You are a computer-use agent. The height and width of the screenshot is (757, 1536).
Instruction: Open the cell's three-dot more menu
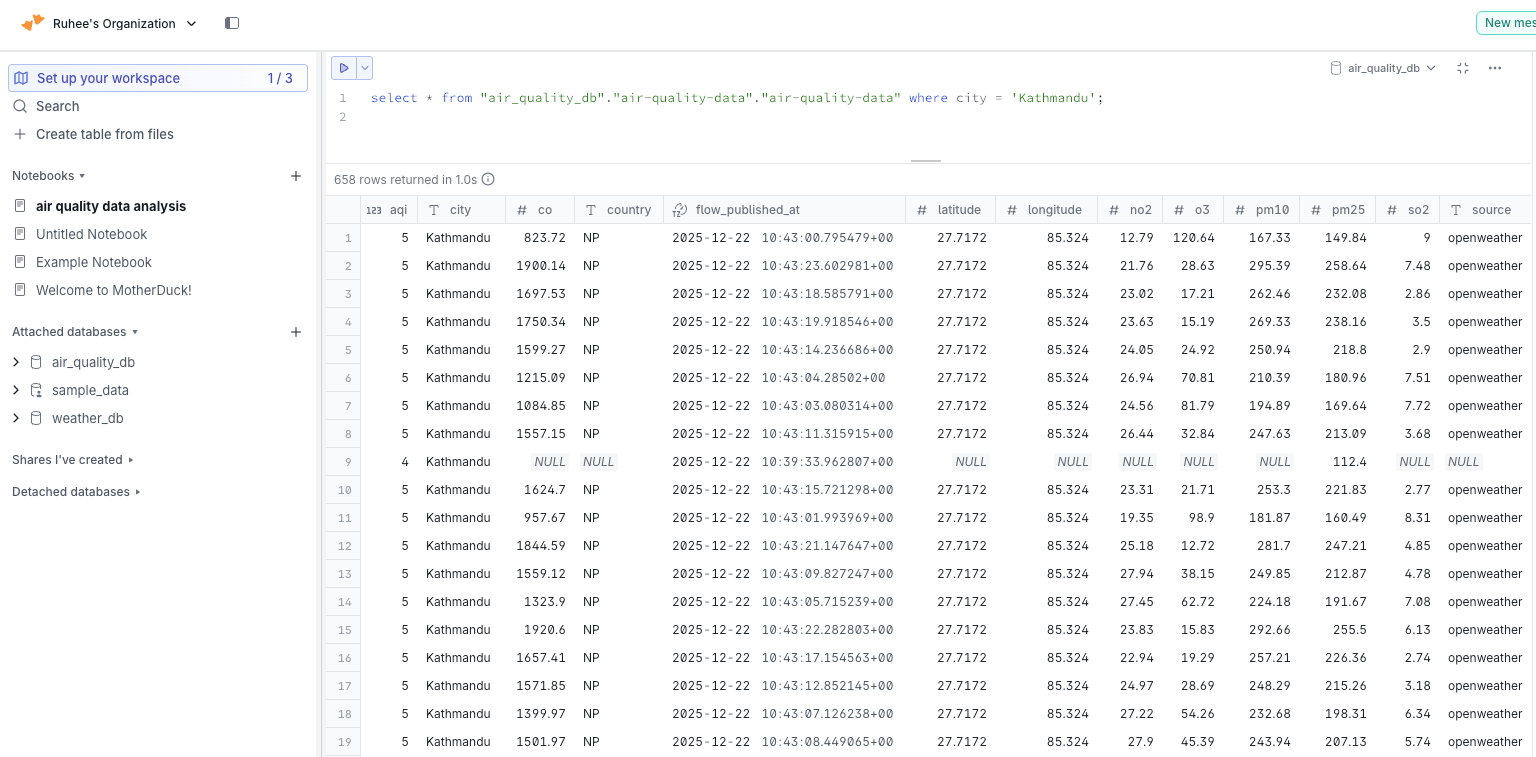(1495, 68)
